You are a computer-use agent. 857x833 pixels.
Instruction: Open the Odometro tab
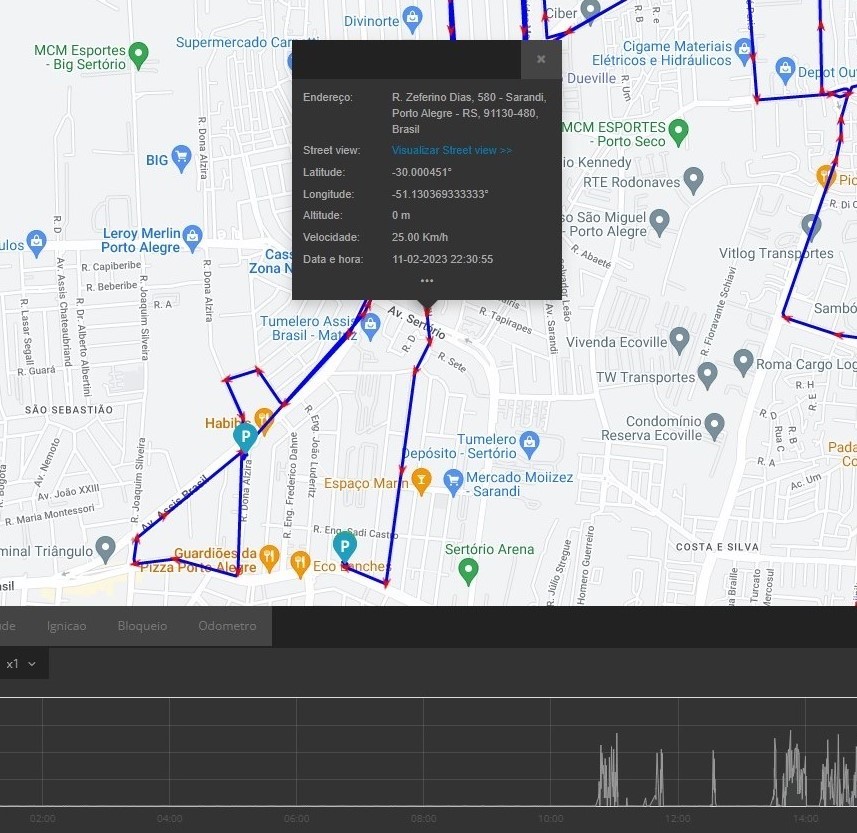pos(227,626)
